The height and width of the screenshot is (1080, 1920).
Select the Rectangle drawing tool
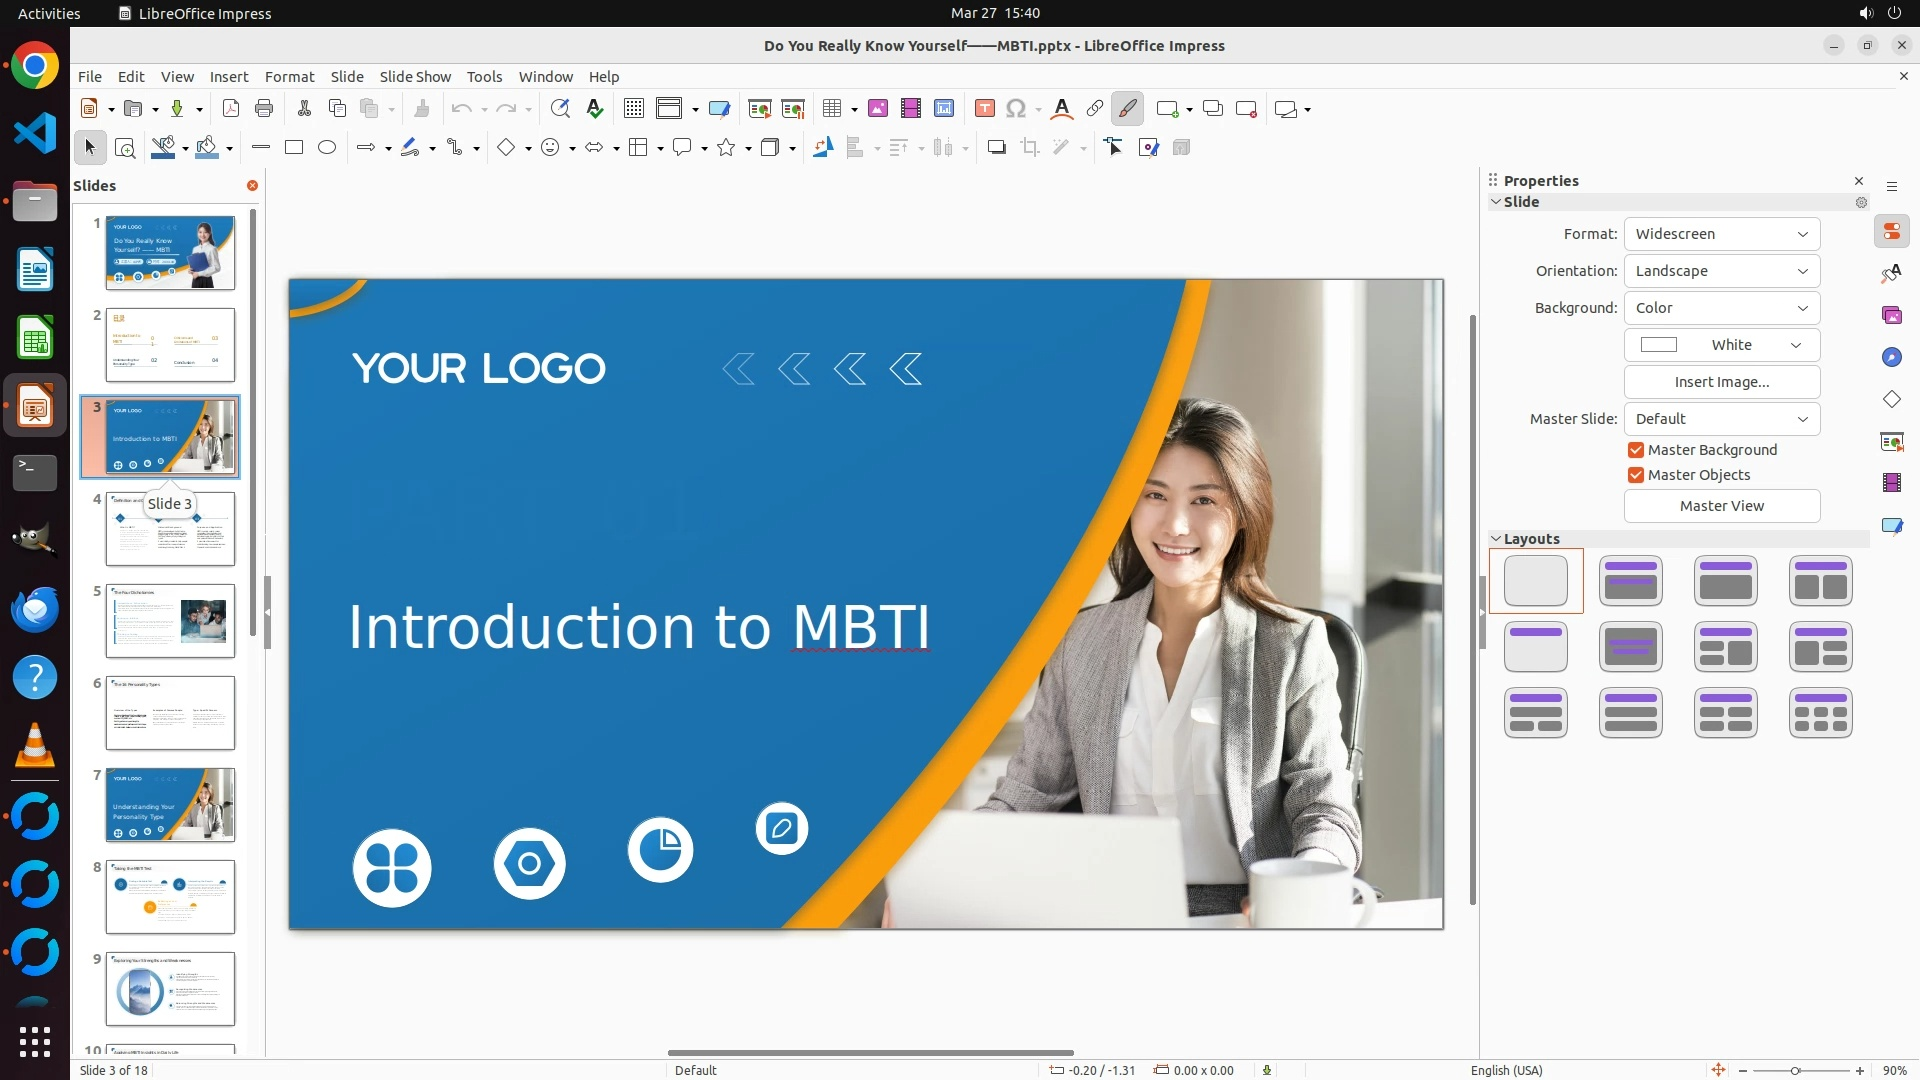(x=294, y=148)
